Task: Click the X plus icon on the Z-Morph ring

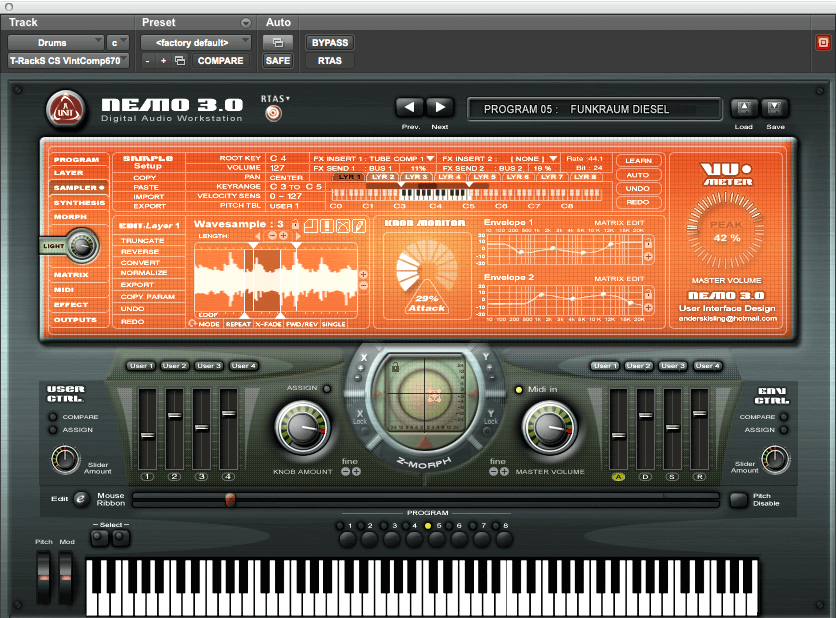Action: click(361, 368)
